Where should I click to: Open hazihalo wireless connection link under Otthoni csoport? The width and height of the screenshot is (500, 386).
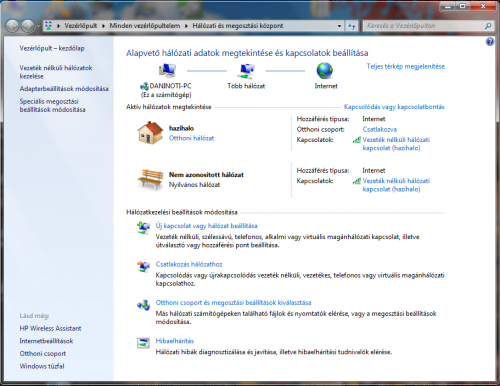pos(396,144)
